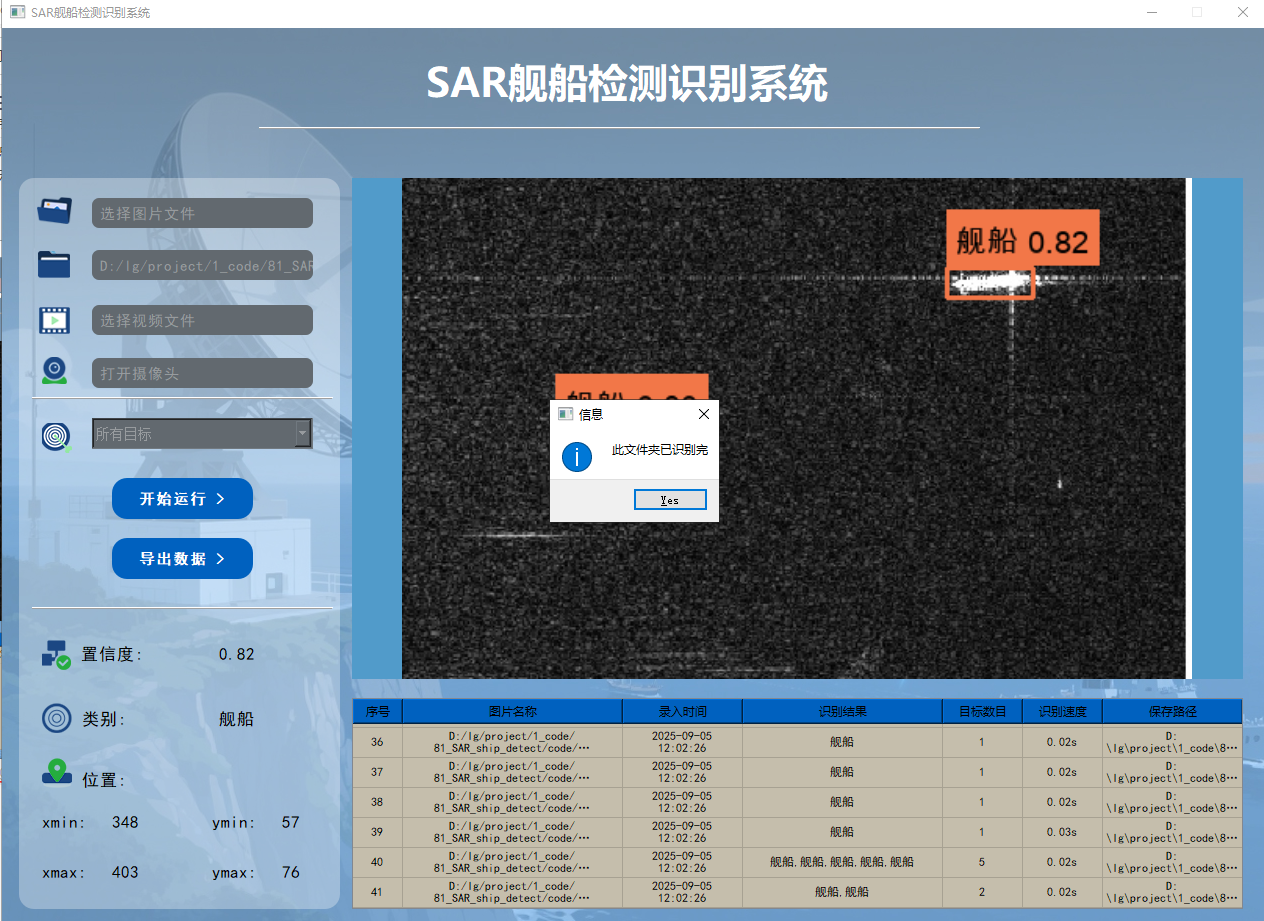Click the select video file icon
Image resolution: width=1264 pixels, height=921 pixels.
pyautogui.click(x=55, y=320)
